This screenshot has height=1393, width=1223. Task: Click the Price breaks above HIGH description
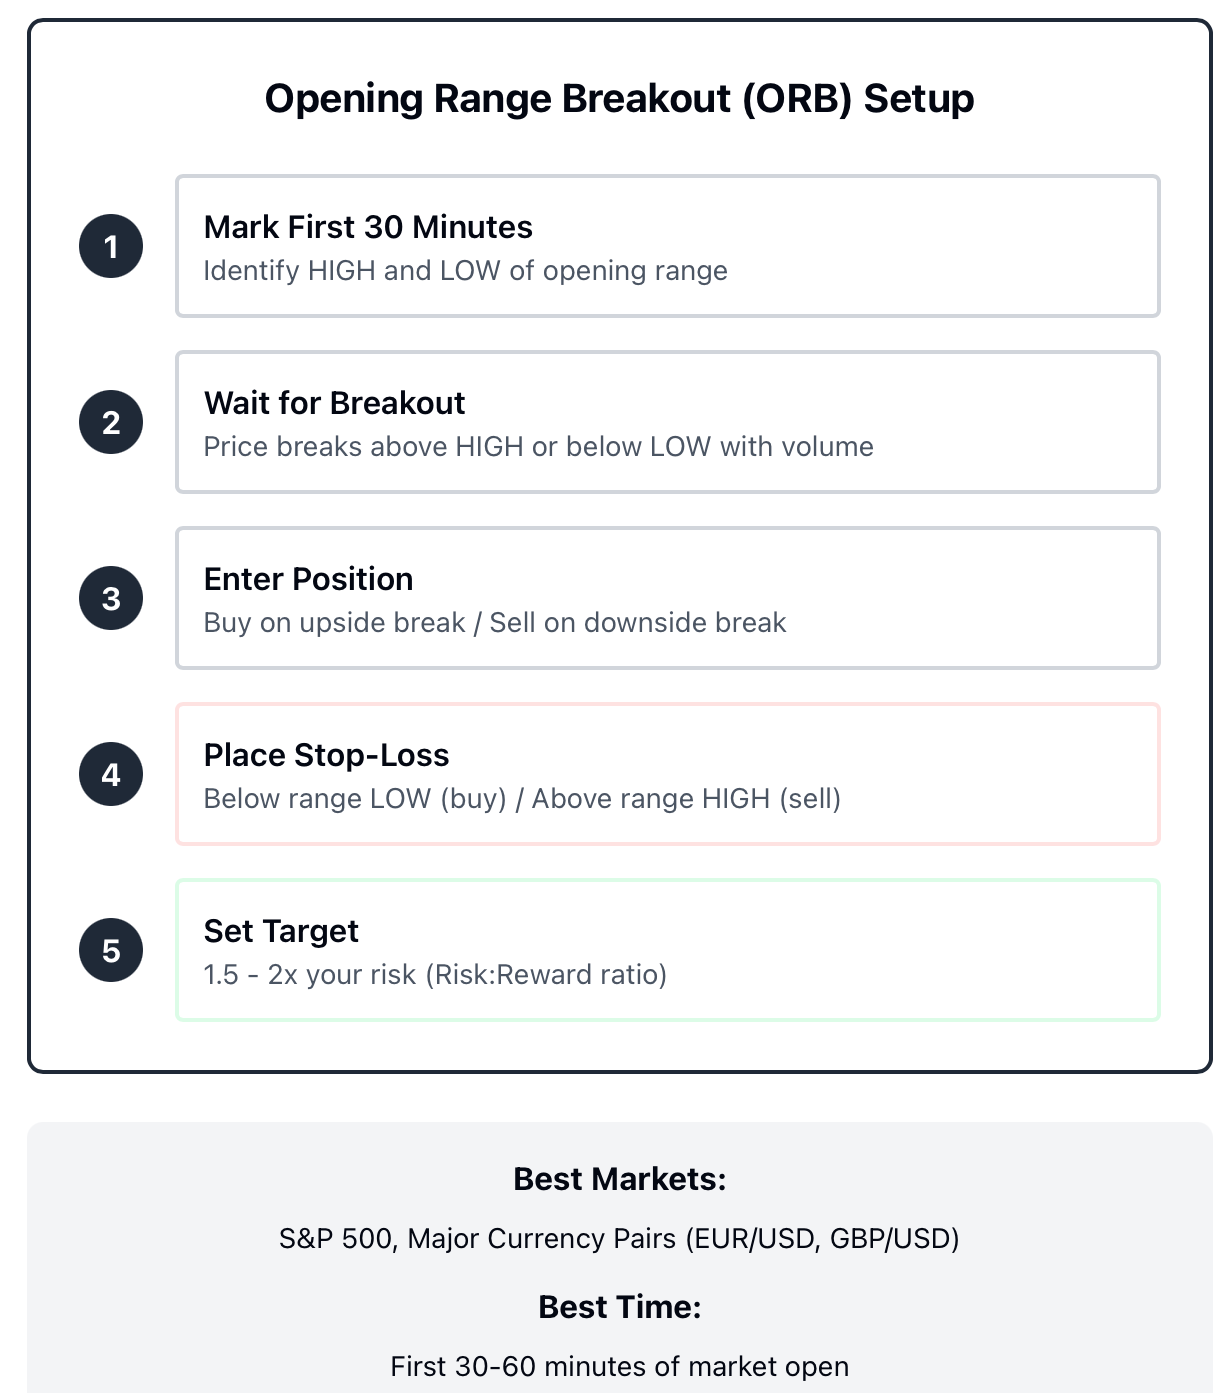tap(538, 447)
